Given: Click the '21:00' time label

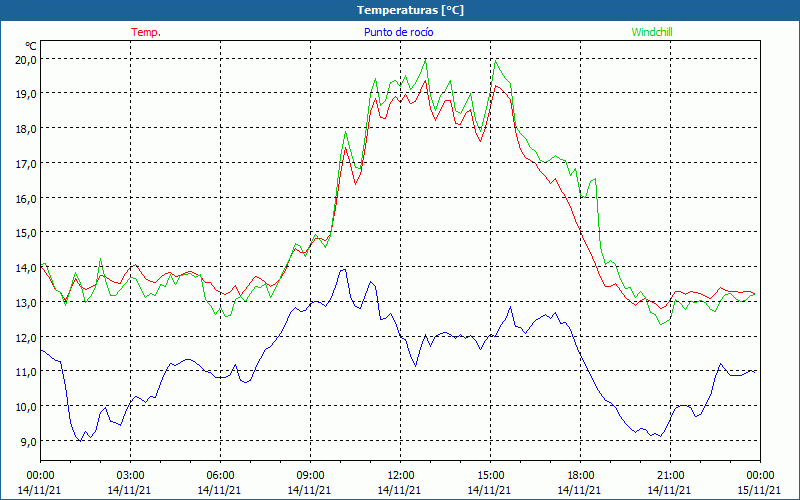Looking at the screenshot, I should (x=670, y=476).
